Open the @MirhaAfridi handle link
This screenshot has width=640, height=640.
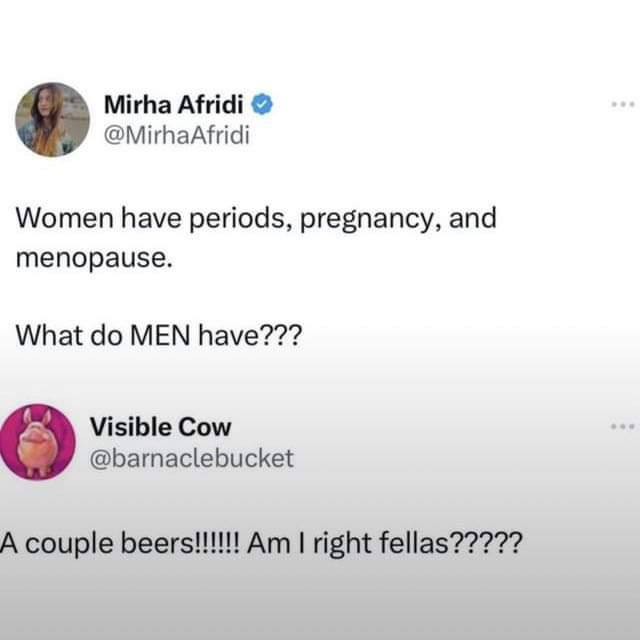click(x=176, y=132)
